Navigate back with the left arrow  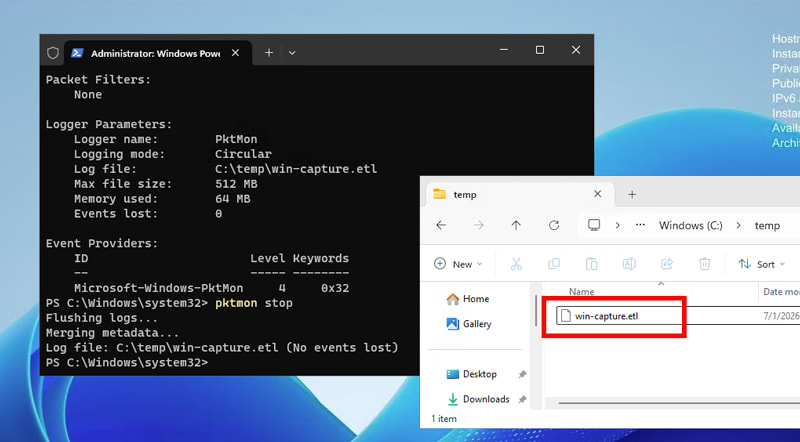441,225
